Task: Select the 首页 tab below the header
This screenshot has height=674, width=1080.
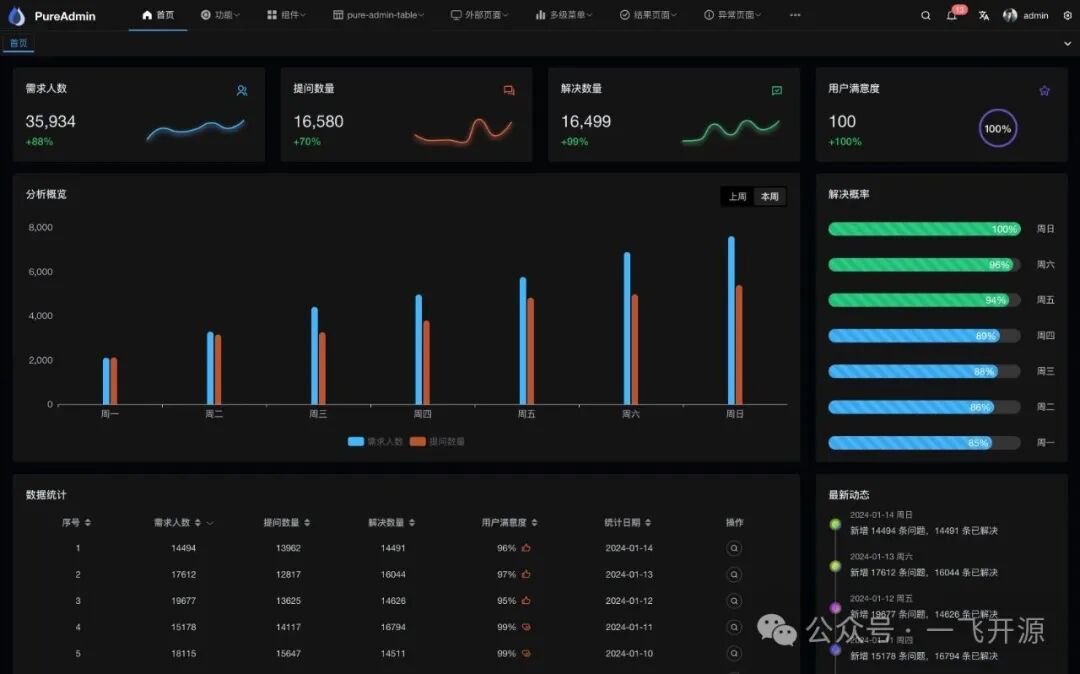Action: coord(19,44)
